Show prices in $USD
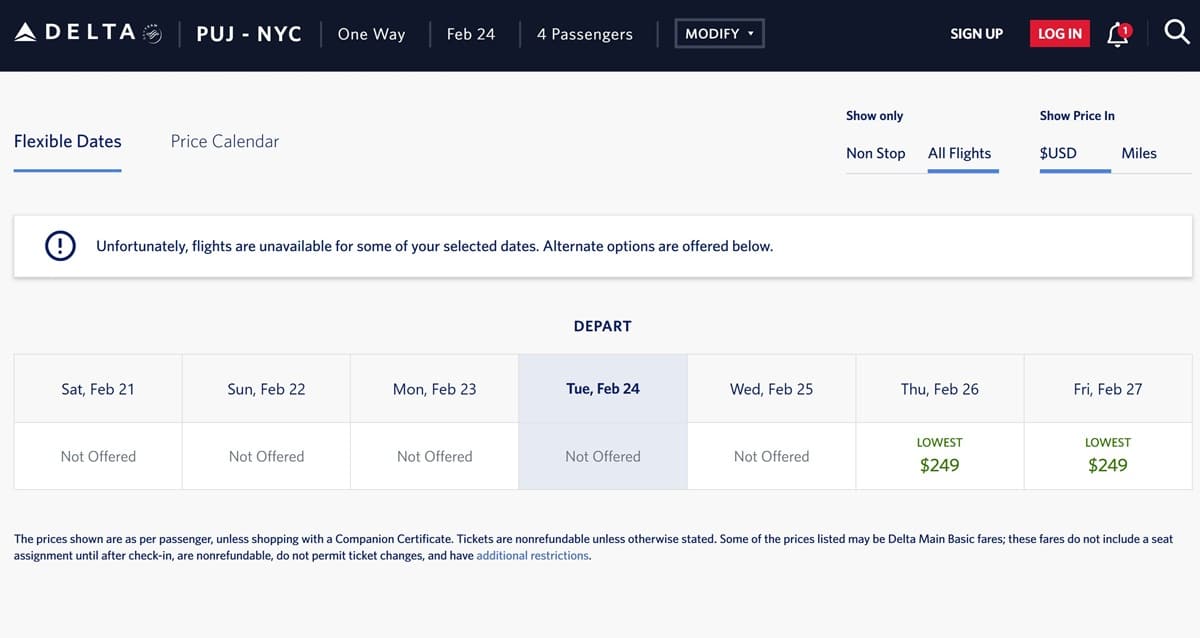This screenshot has height=638, width=1200. coord(1058,153)
